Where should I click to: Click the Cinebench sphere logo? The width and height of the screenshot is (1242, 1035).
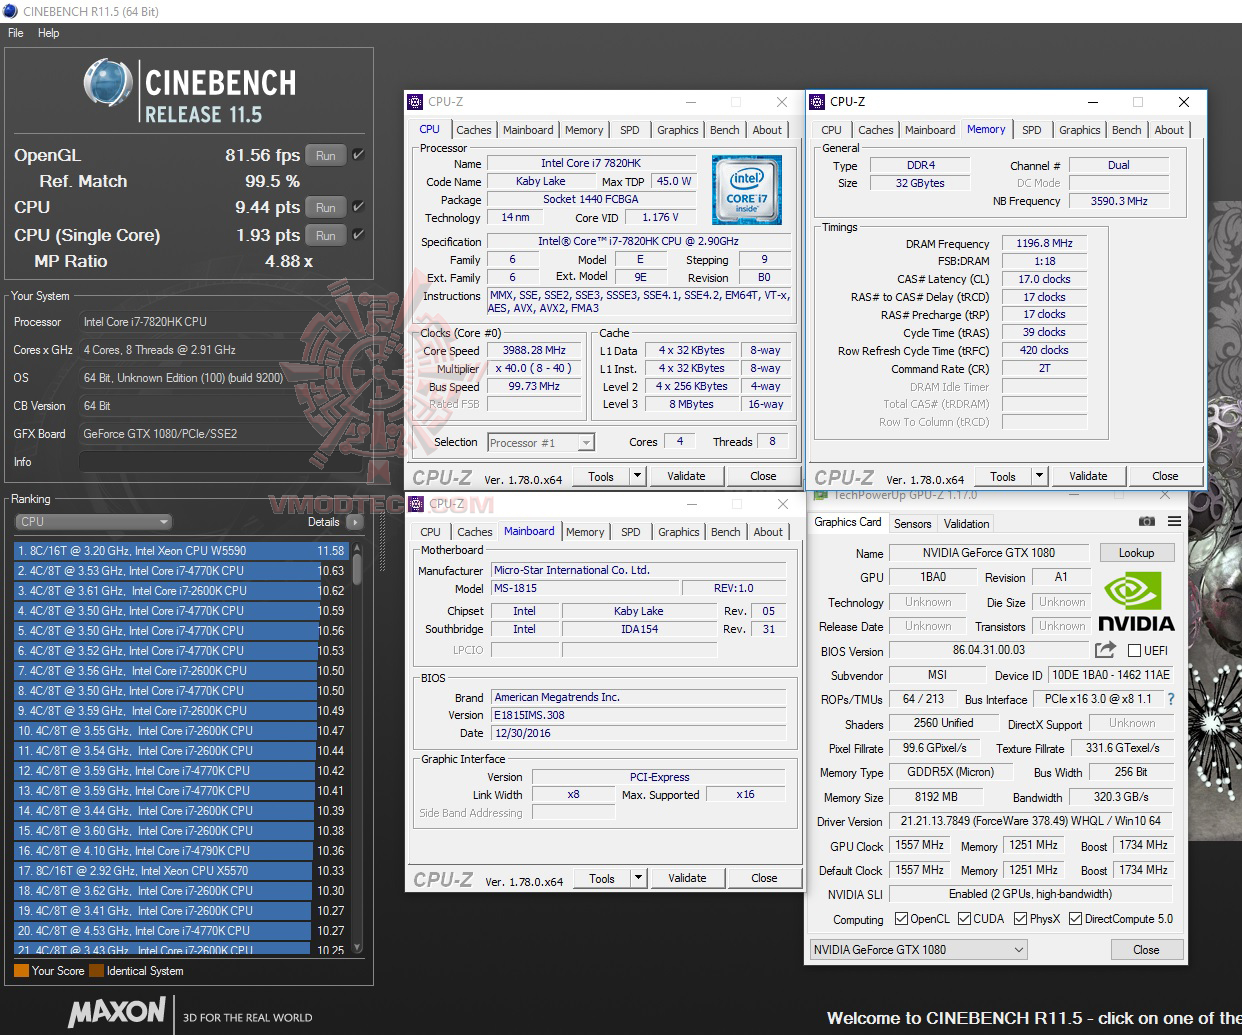click(108, 82)
